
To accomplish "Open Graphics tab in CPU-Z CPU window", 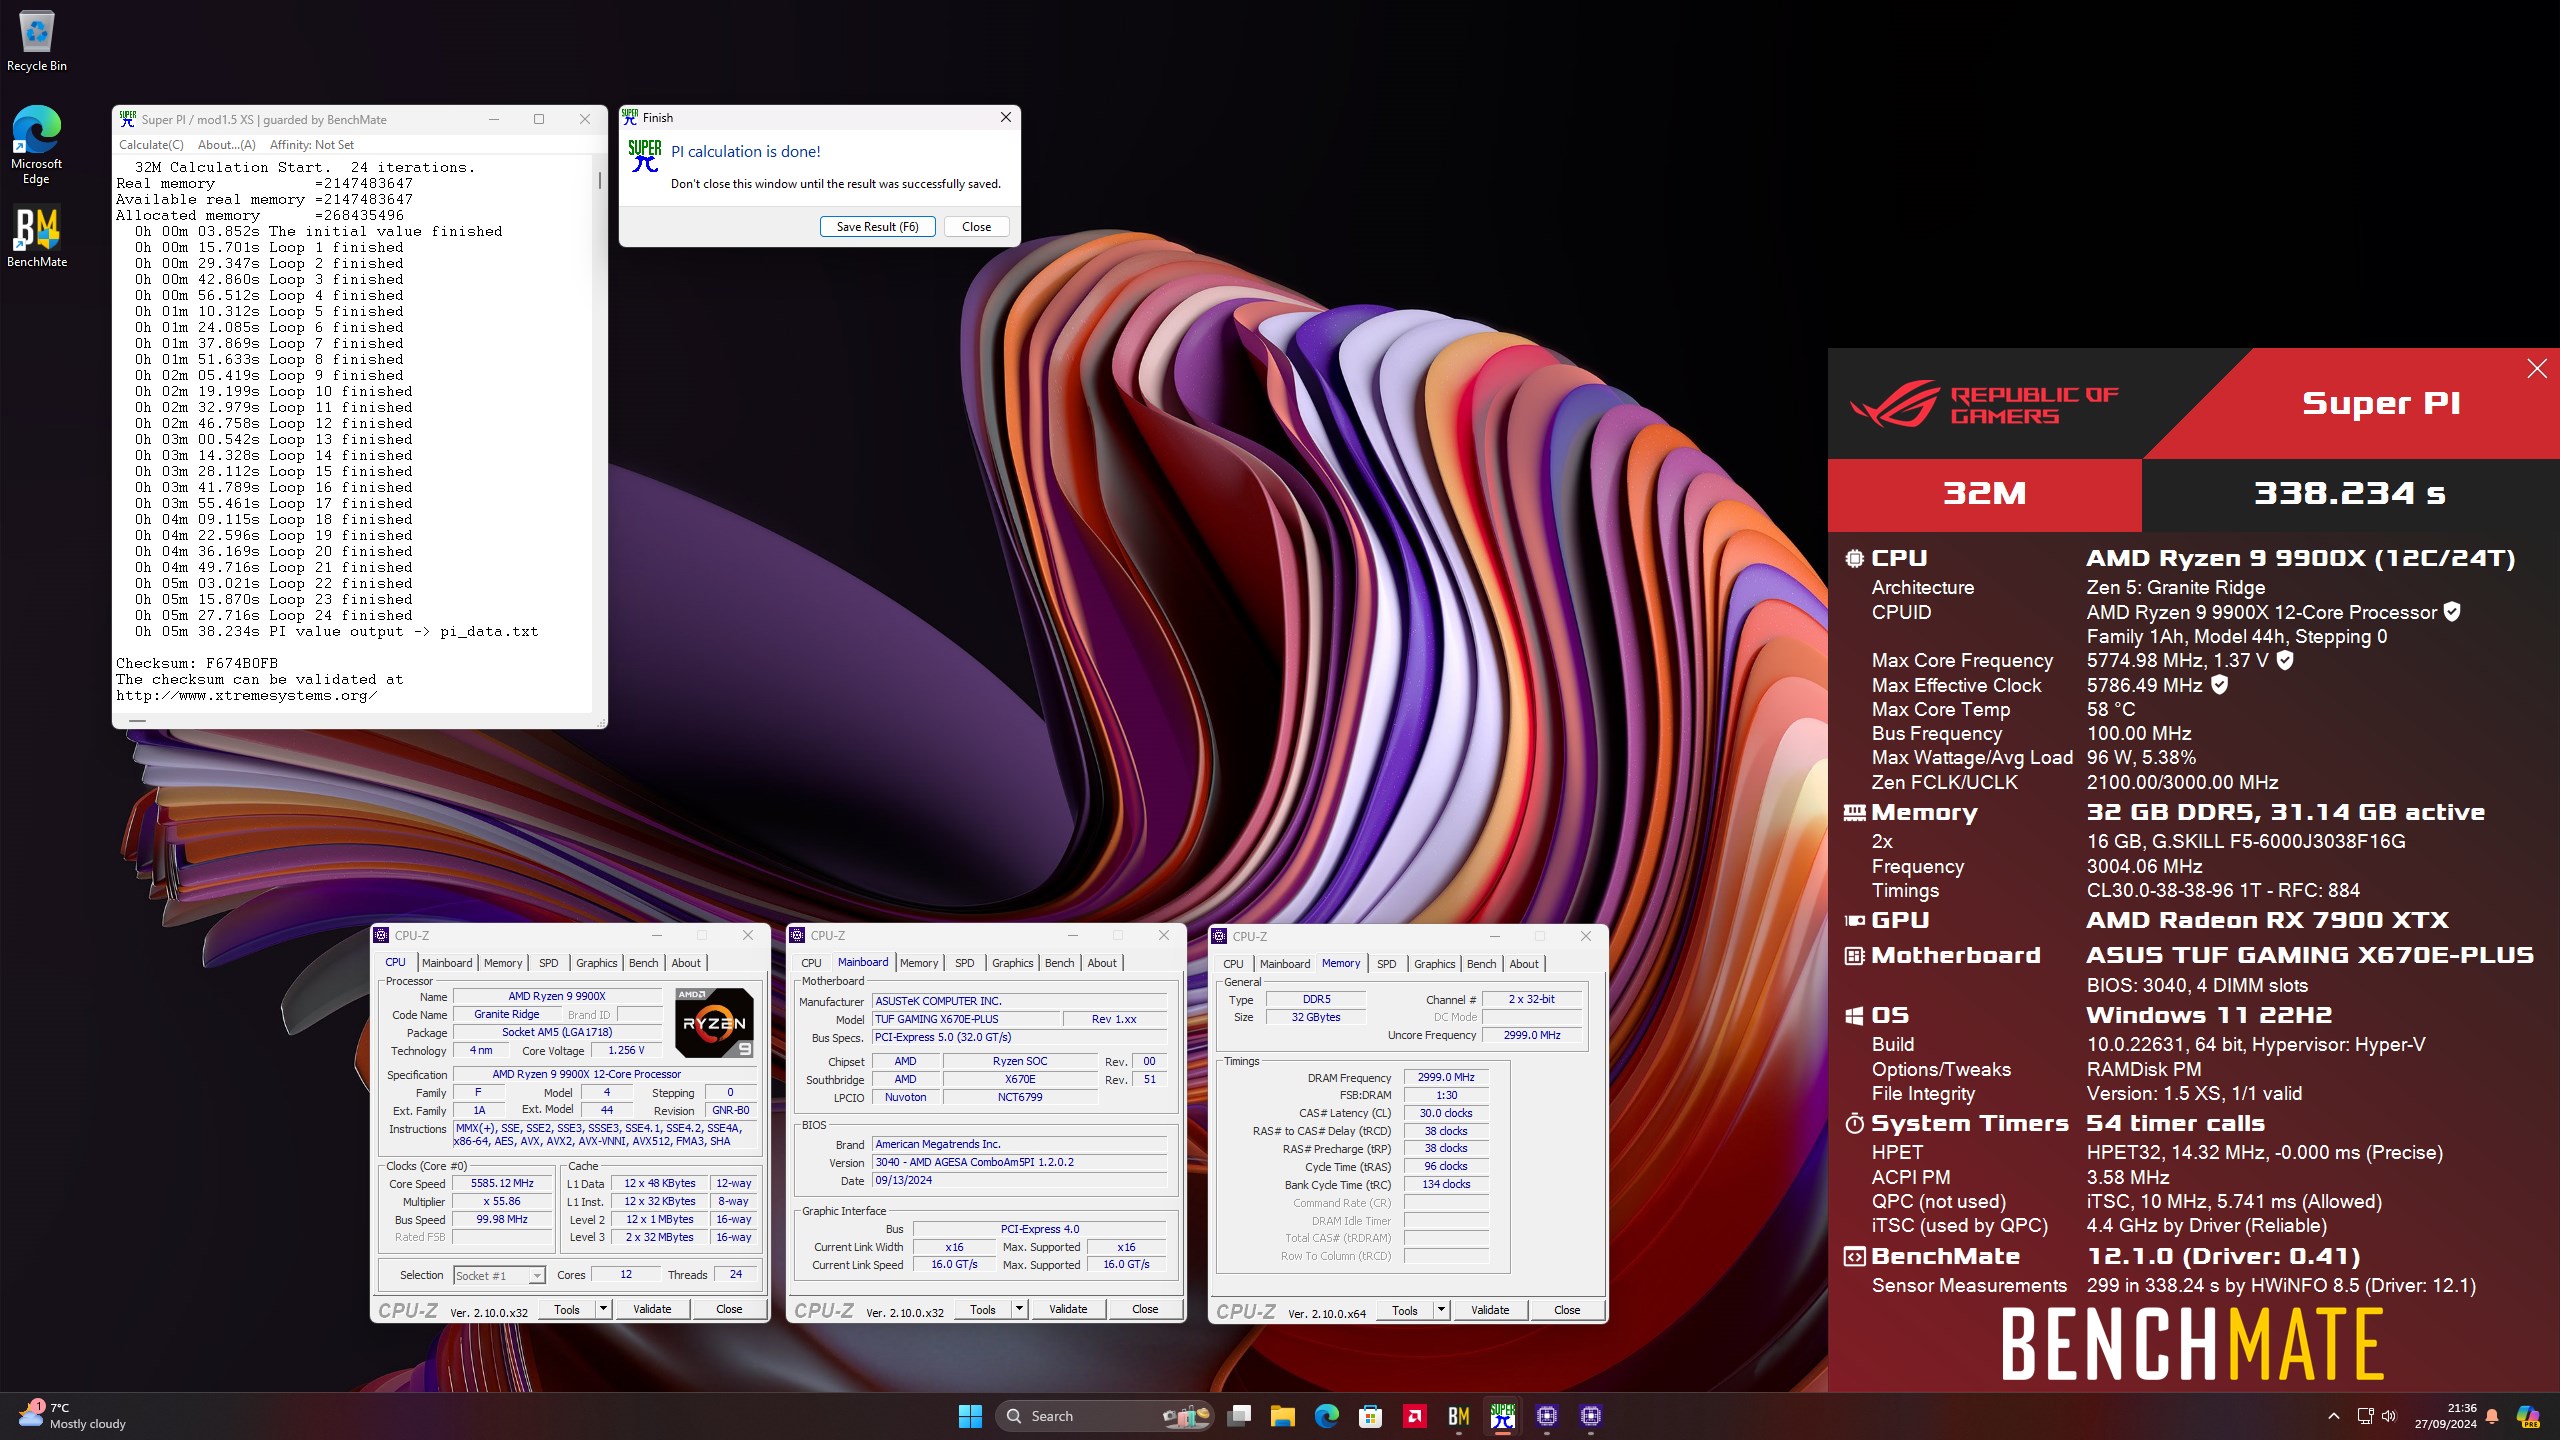I will 597,963.
